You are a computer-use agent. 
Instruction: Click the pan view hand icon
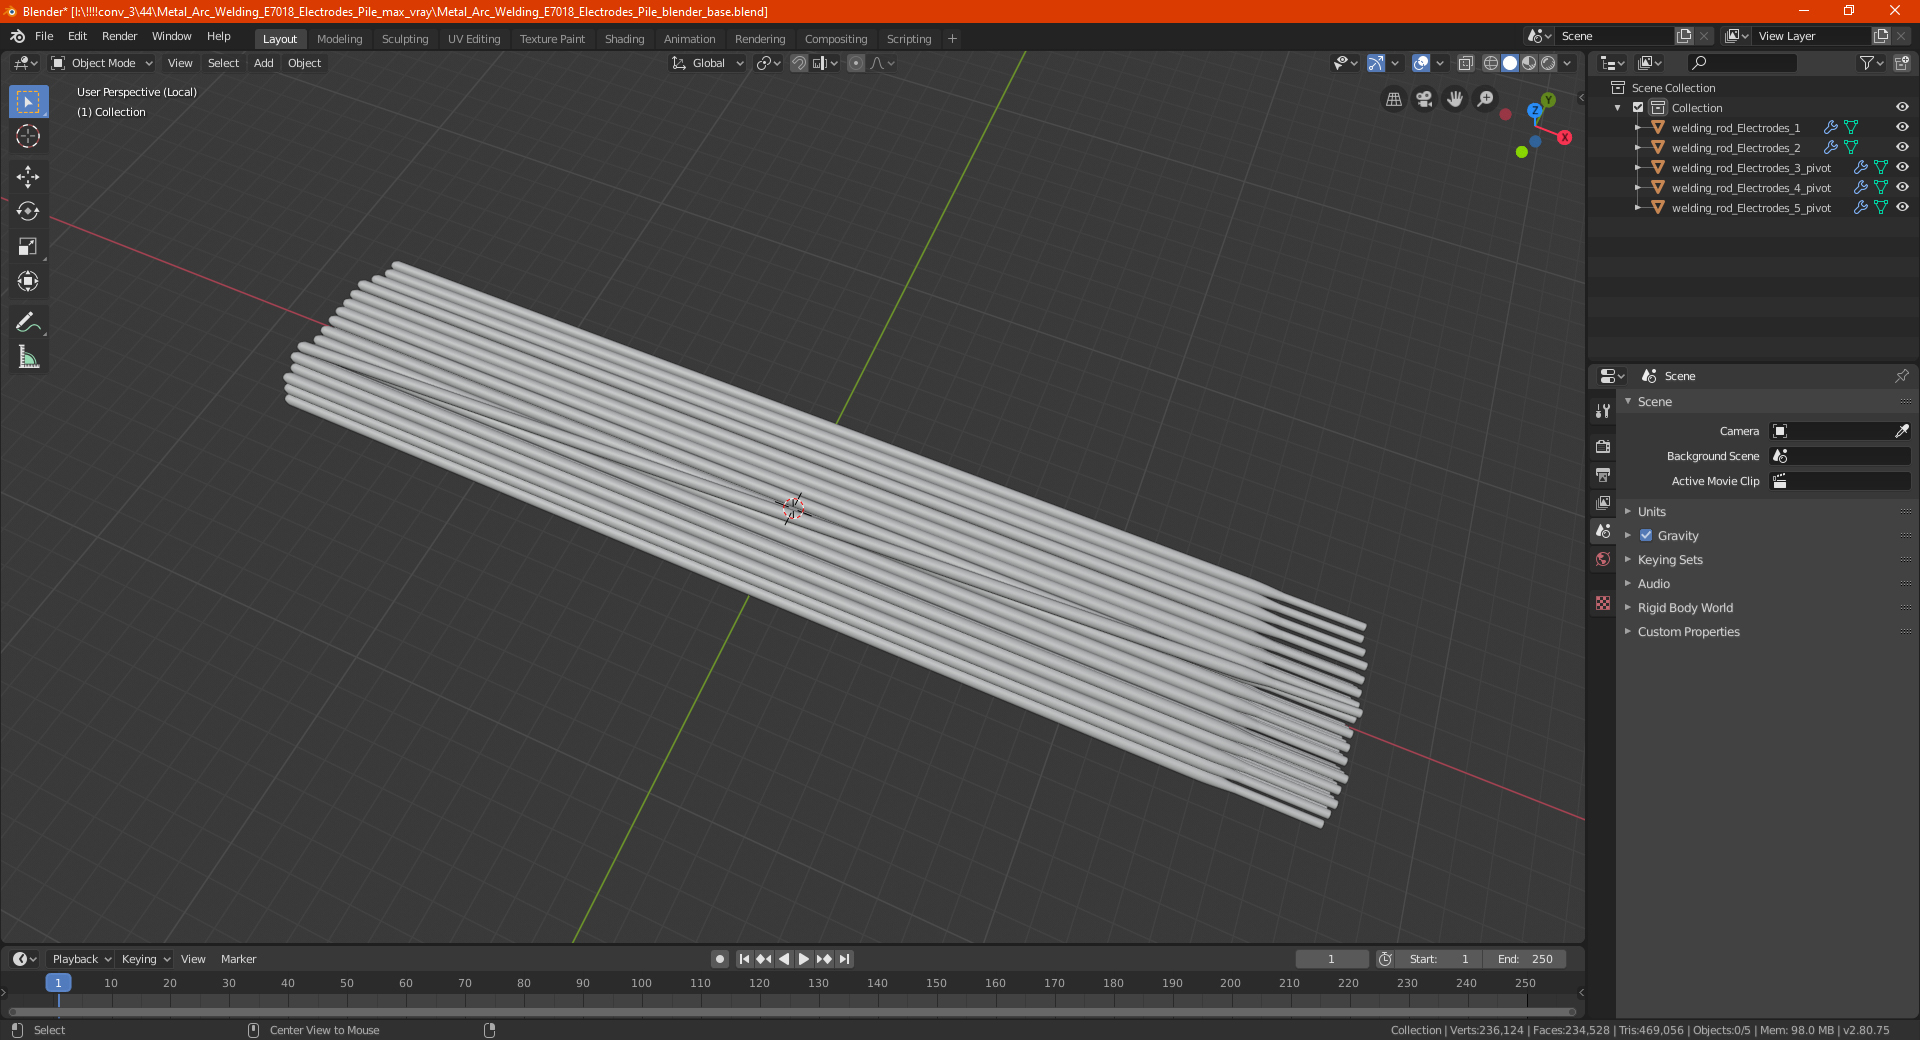point(1455,99)
